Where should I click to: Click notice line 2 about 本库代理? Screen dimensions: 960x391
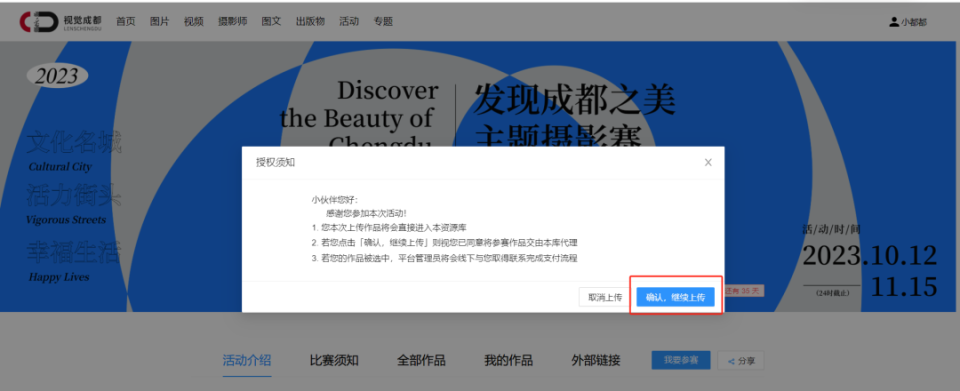444,243
